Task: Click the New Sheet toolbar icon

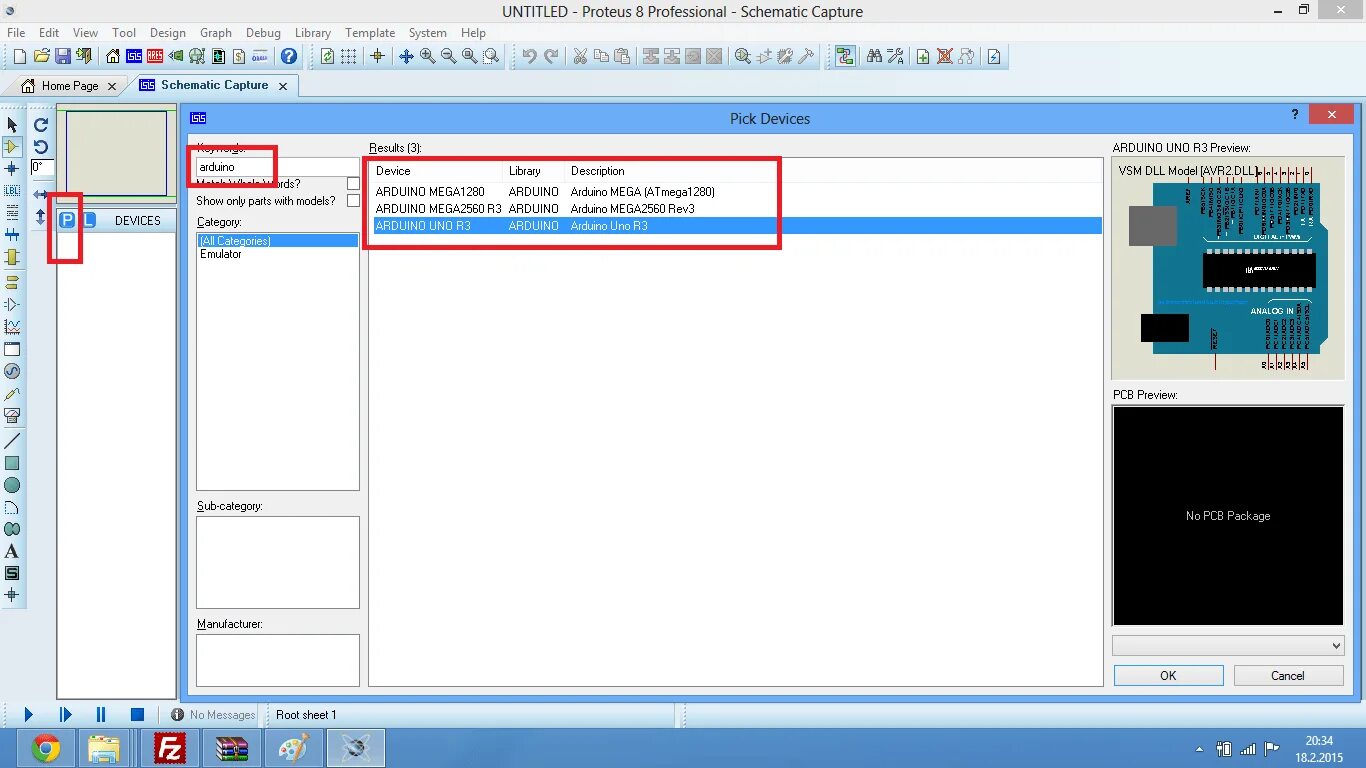Action: pos(923,56)
